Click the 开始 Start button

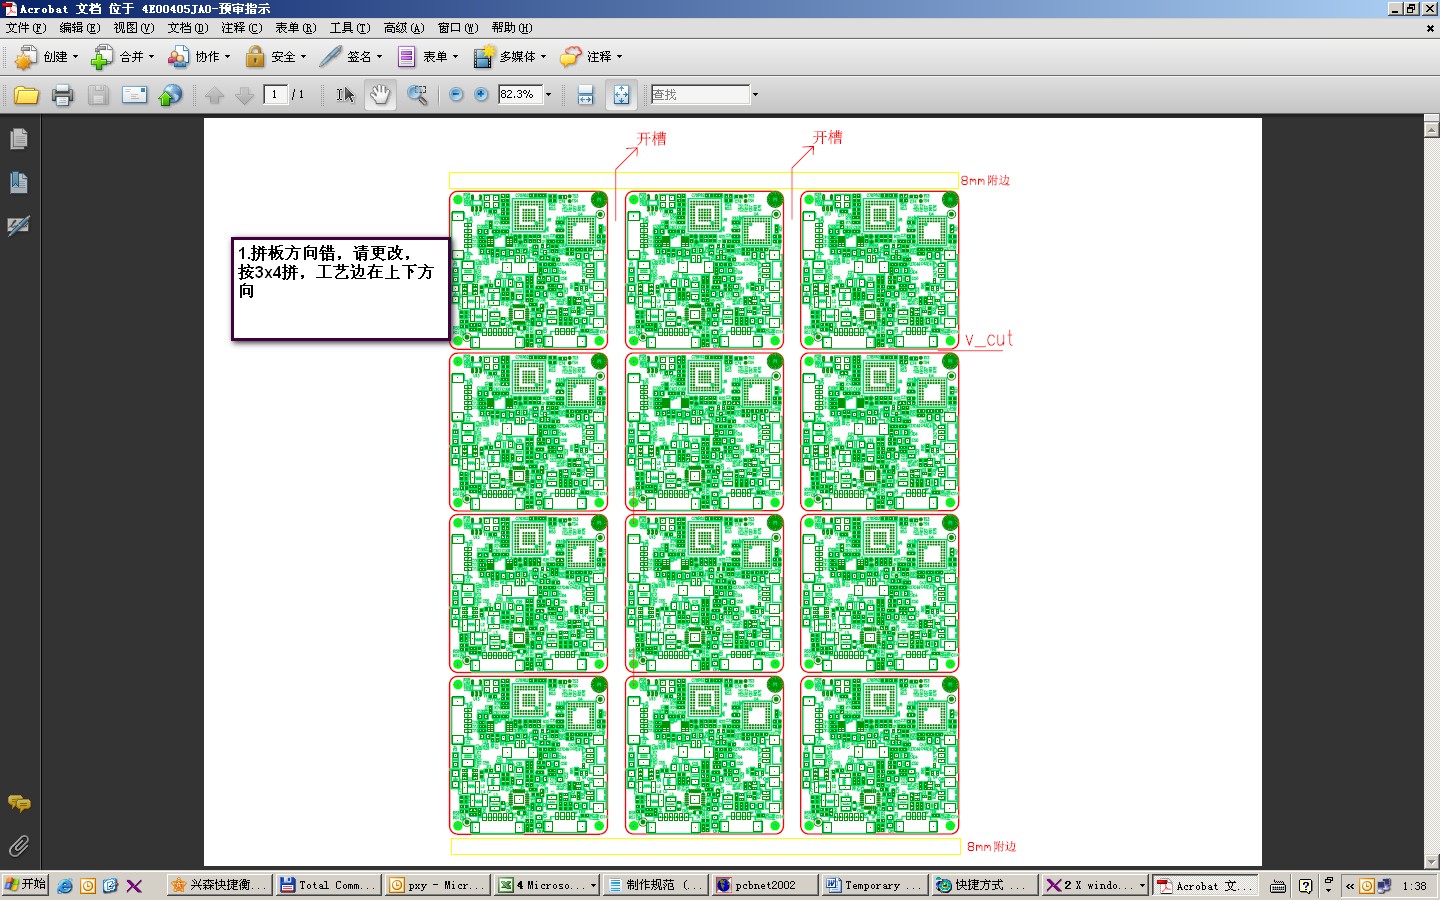click(x=25, y=885)
